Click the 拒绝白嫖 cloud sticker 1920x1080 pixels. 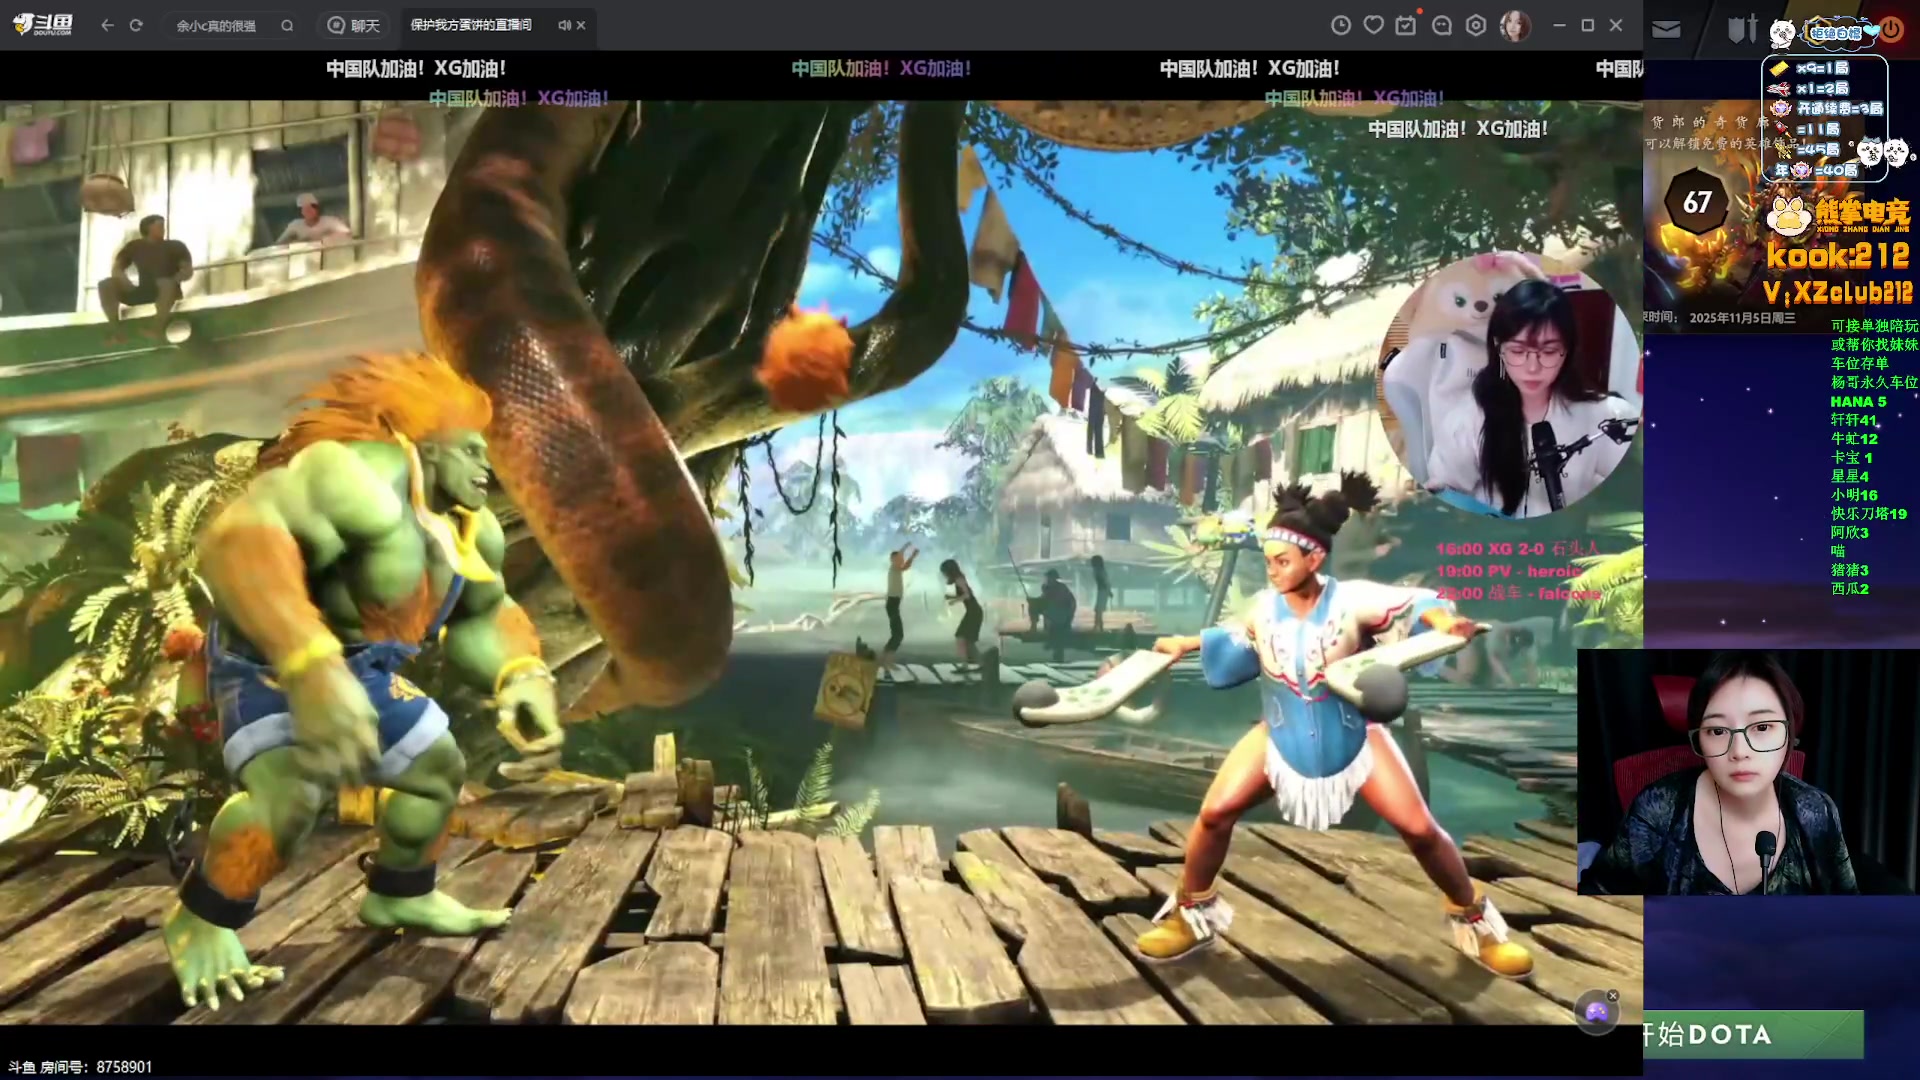point(1840,33)
